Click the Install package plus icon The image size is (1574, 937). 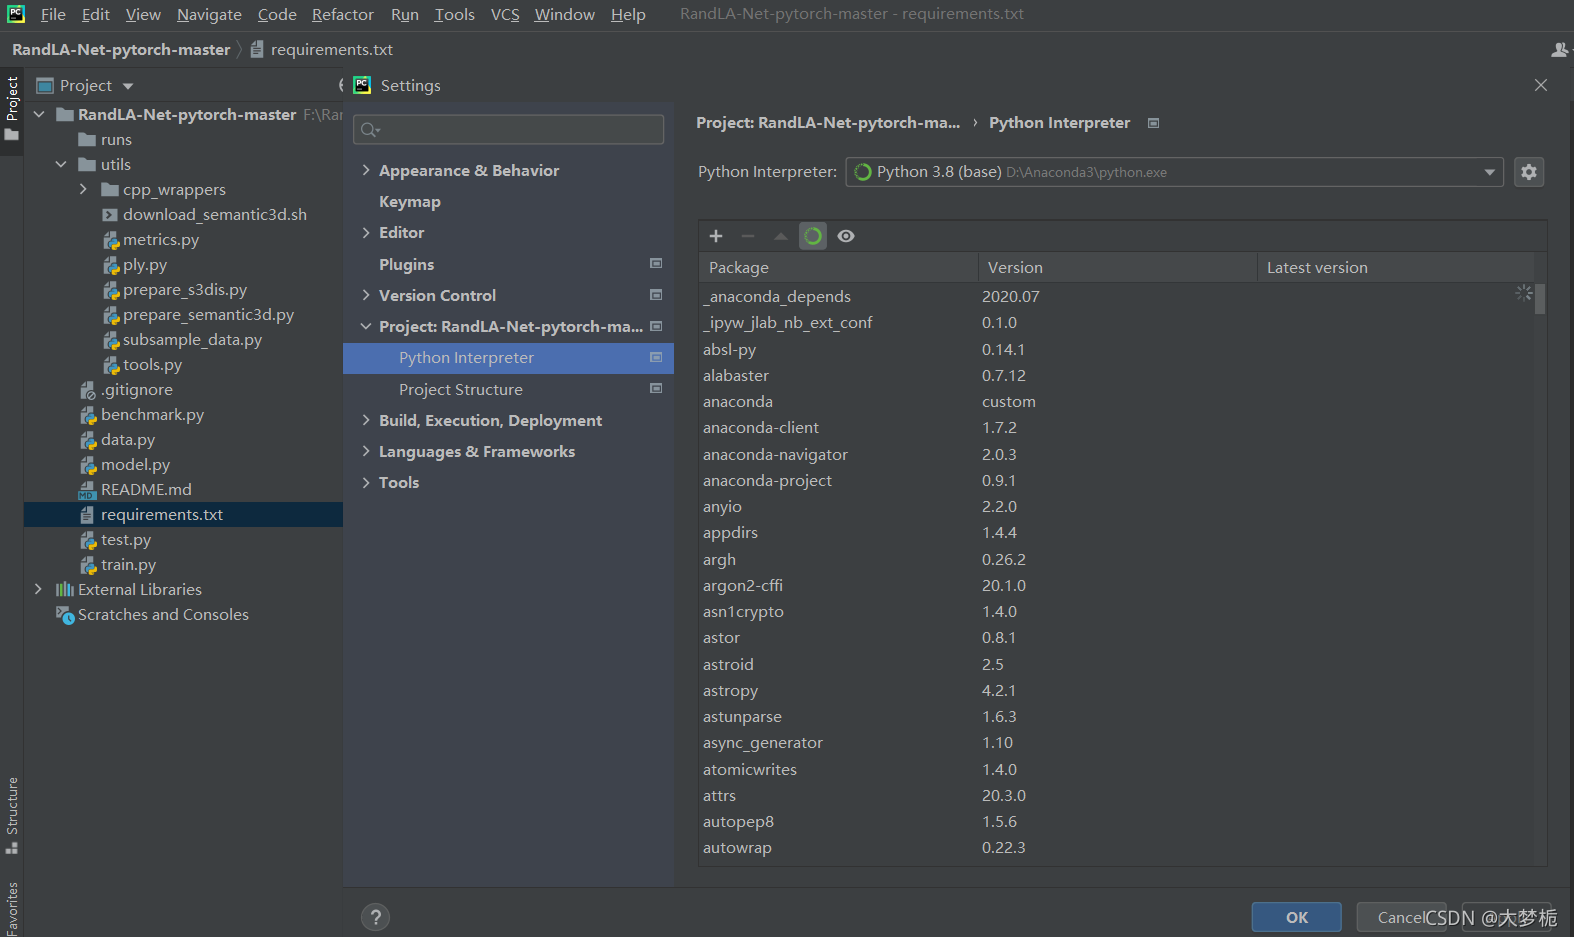point(716,236)
